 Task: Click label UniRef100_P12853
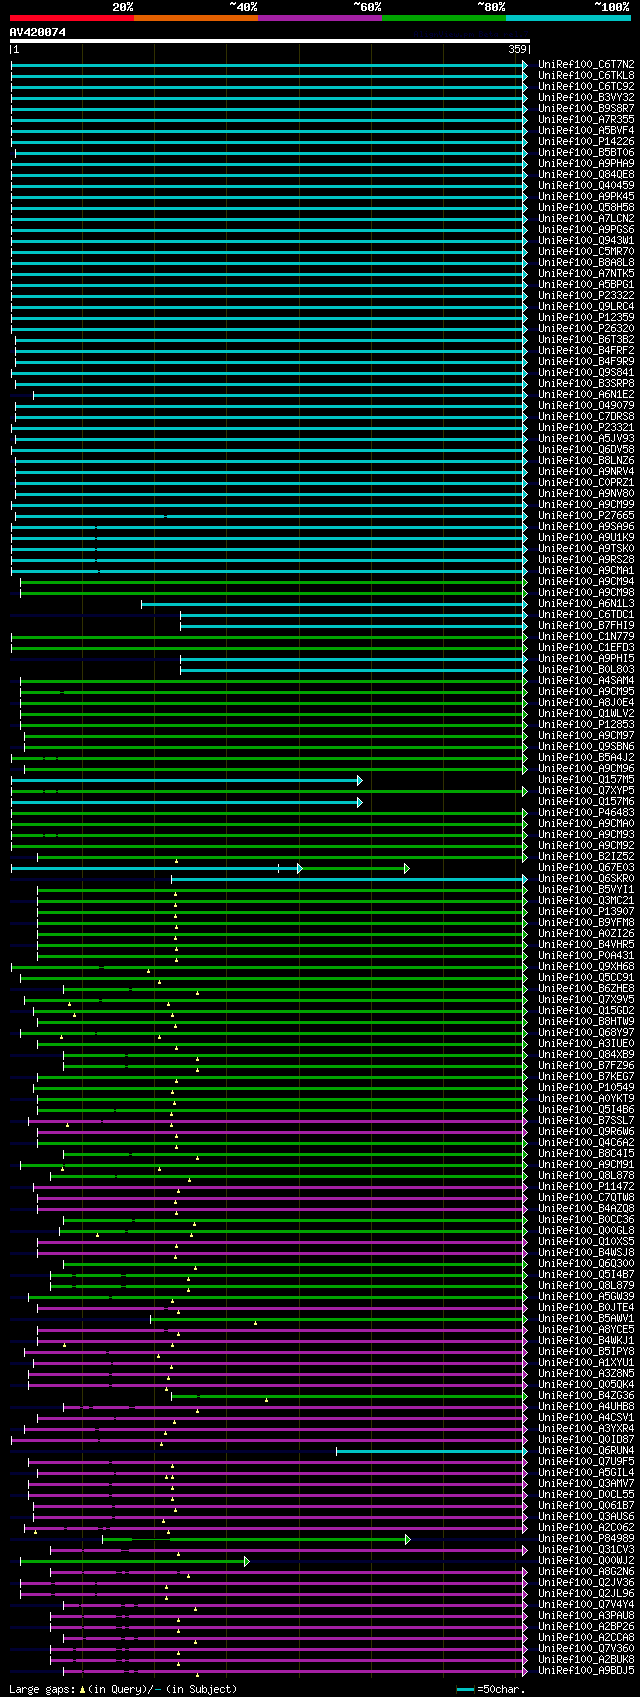pyautogui.click(x=586, y=724)
